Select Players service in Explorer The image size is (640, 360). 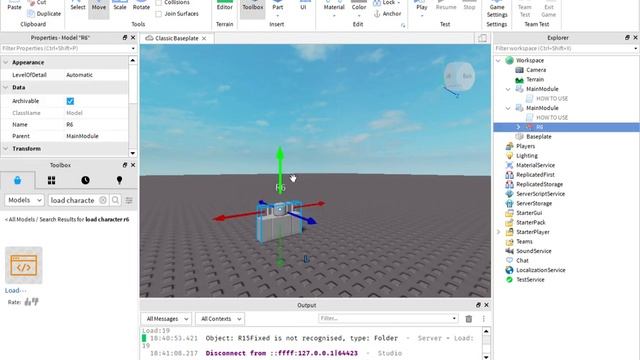point(525,146)
